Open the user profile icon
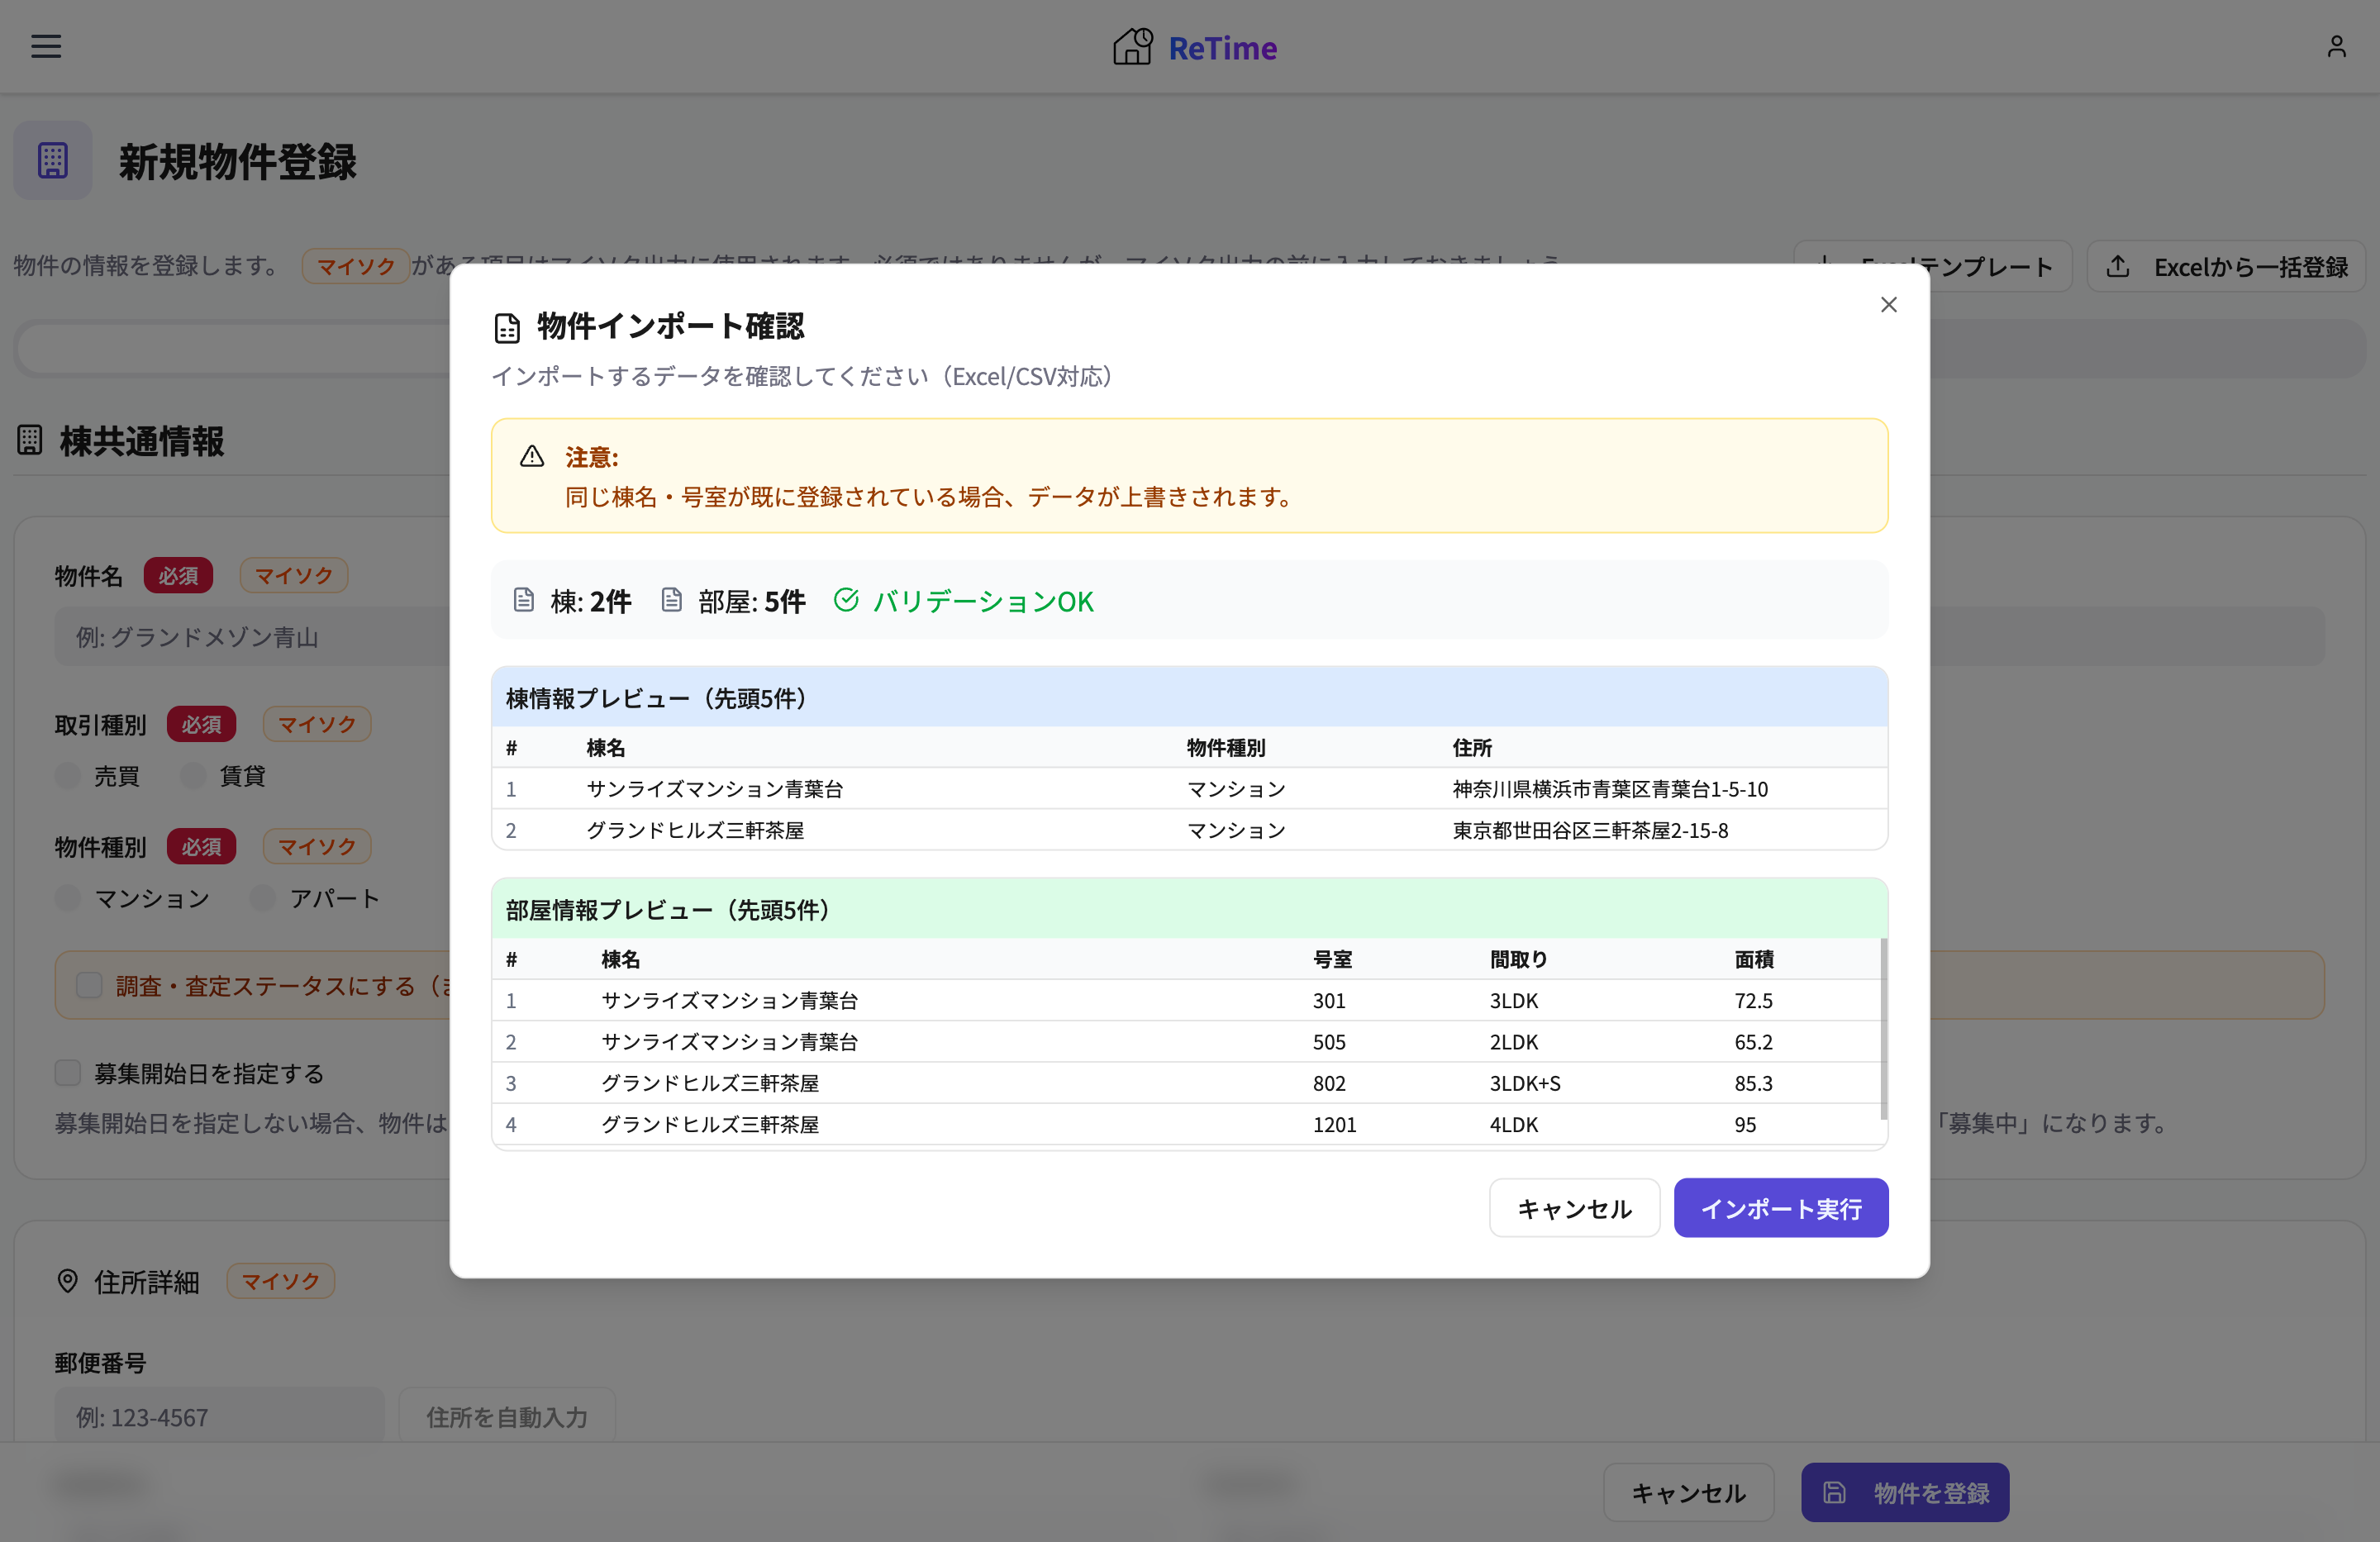2380x1542 pixels. point(2336,46)
